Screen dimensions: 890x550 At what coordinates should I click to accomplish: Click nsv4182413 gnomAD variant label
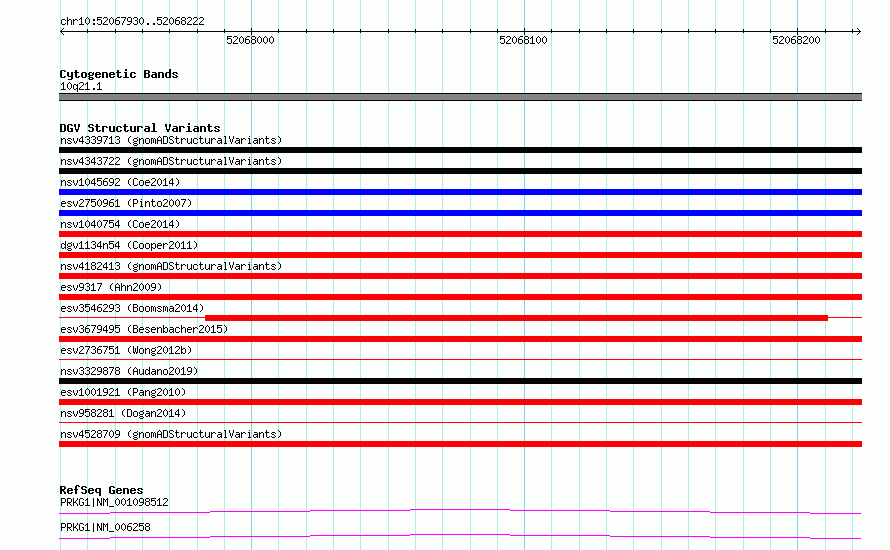click(x=171, y=266)
